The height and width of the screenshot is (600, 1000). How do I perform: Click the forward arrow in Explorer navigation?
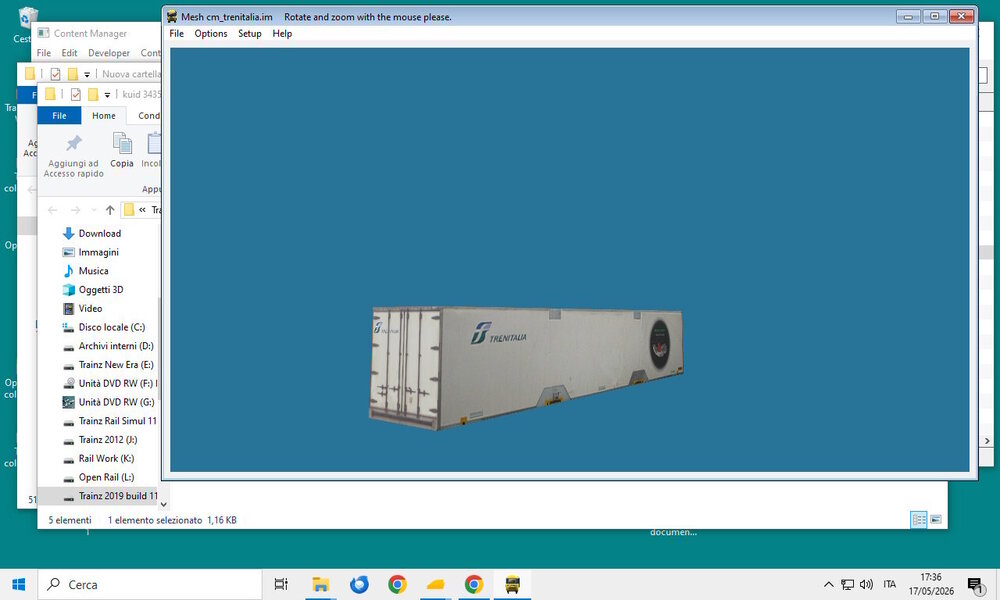click(x=75, y=210)
